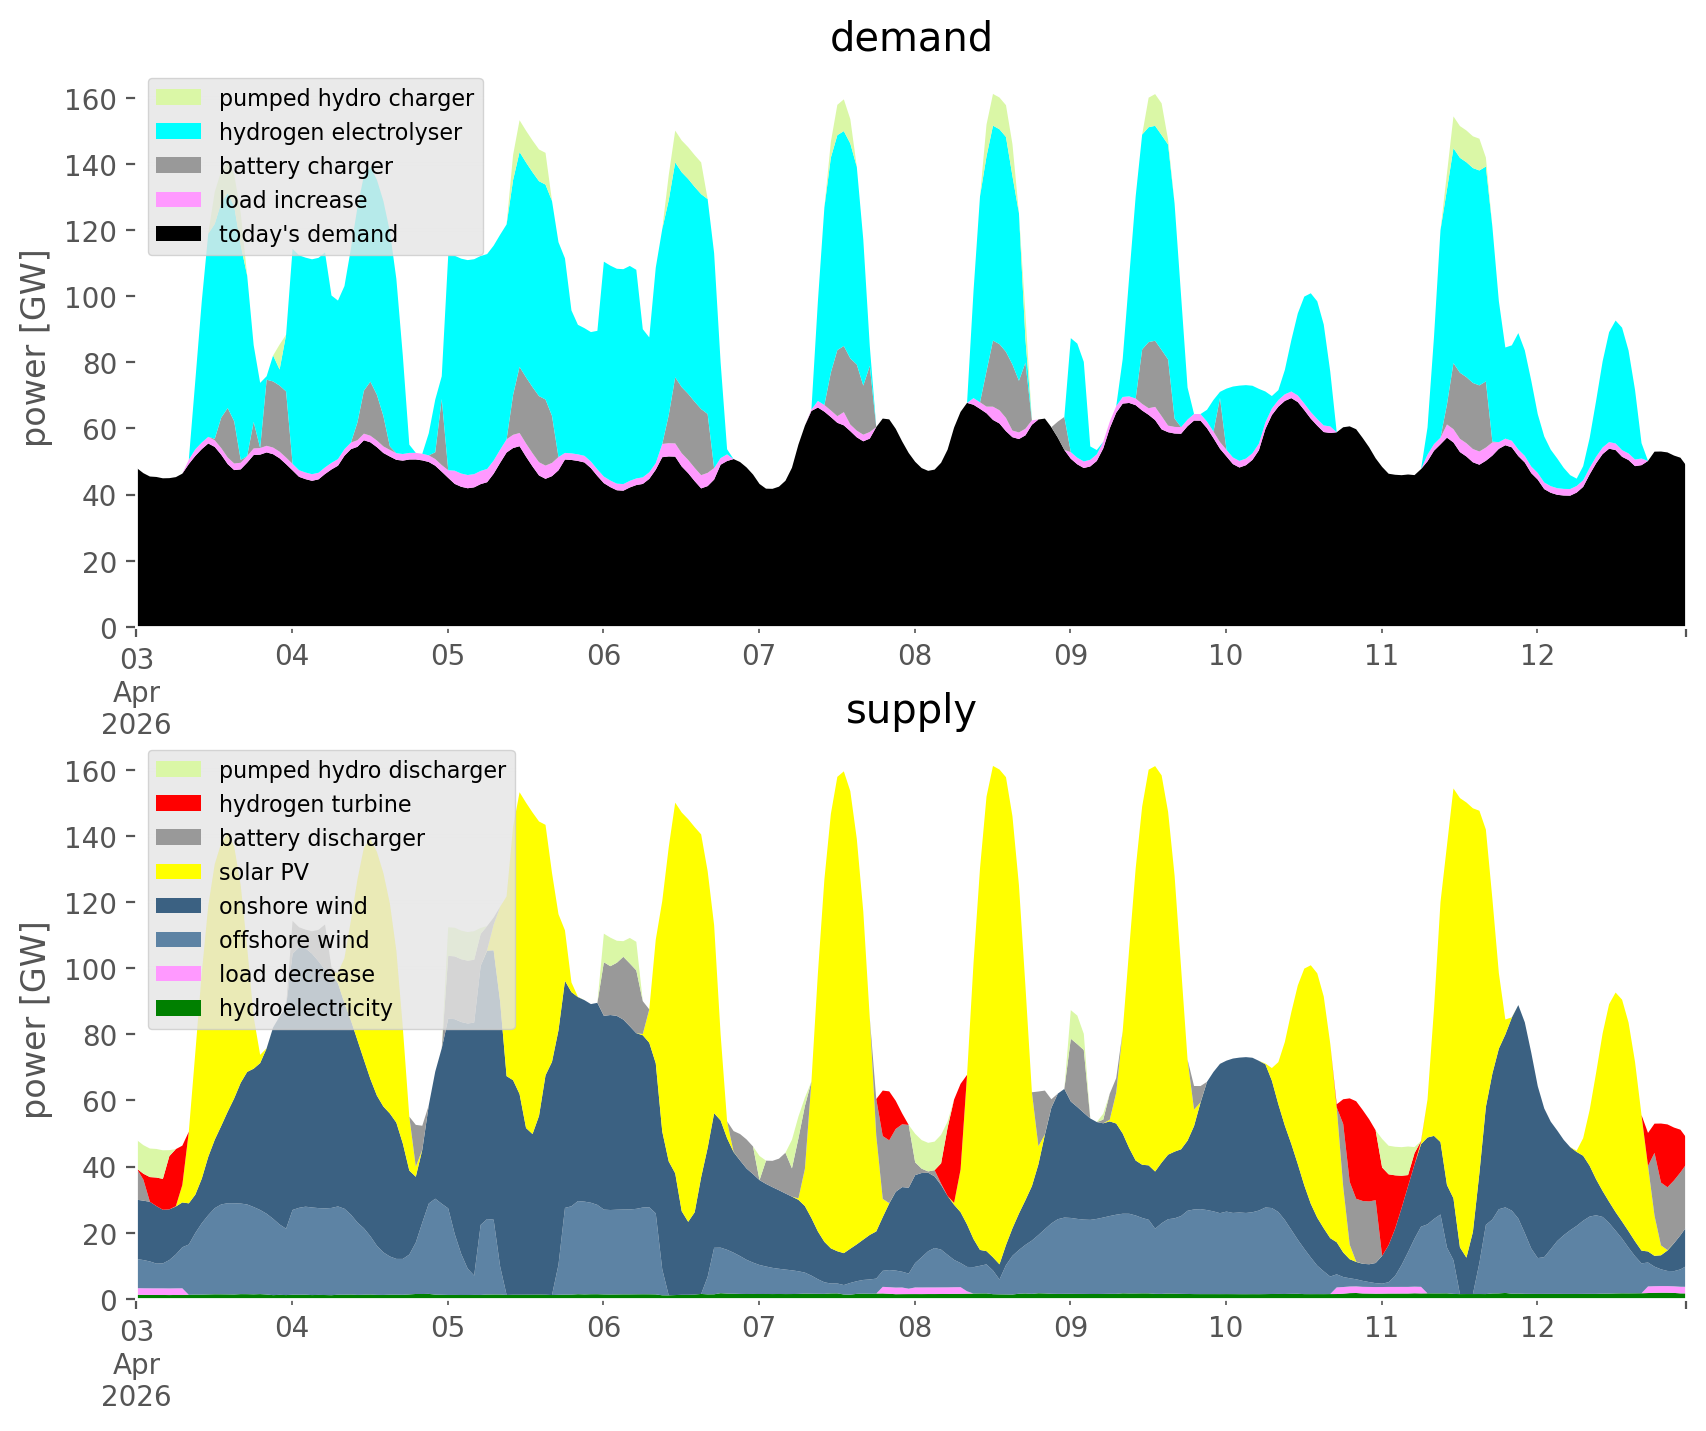Click the yellow solar PV legend swatch
This screenshot has height=1431, width=1706.
pyautogui.click(x=179, y=872)
